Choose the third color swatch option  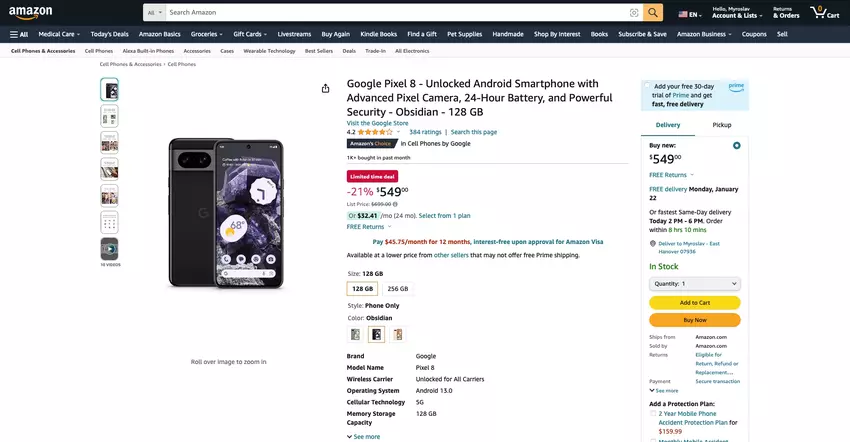[398, 334]
